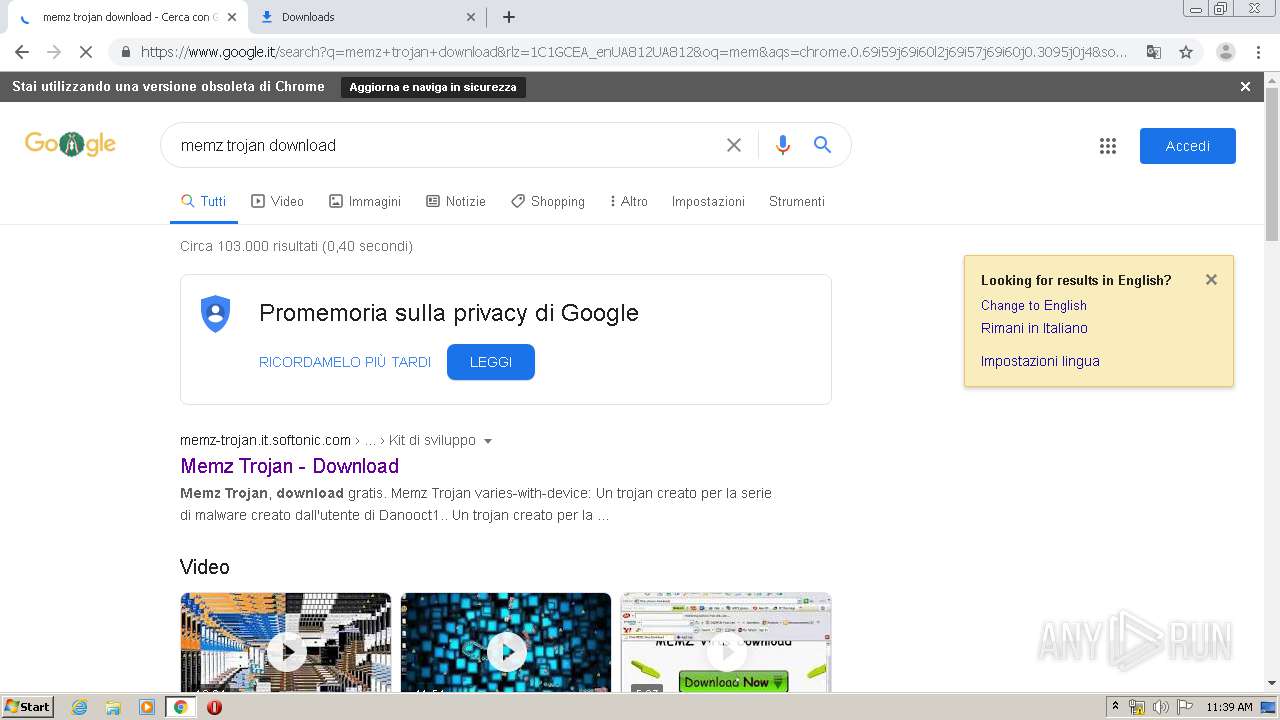Click the site lock icon

(125, 52)
